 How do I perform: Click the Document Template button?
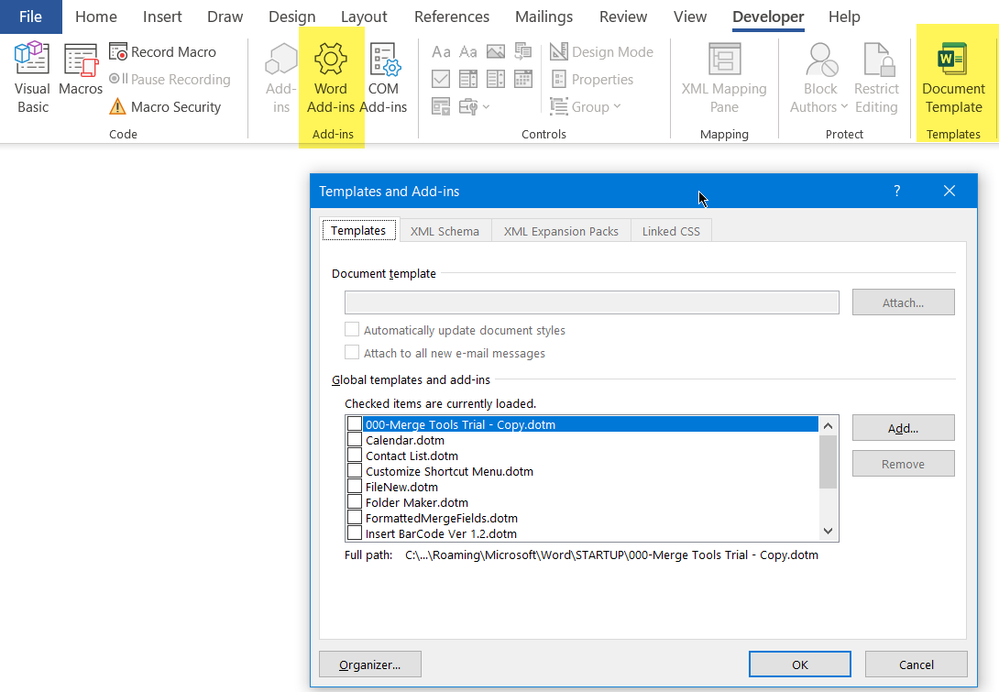click(x=954, y=77)
